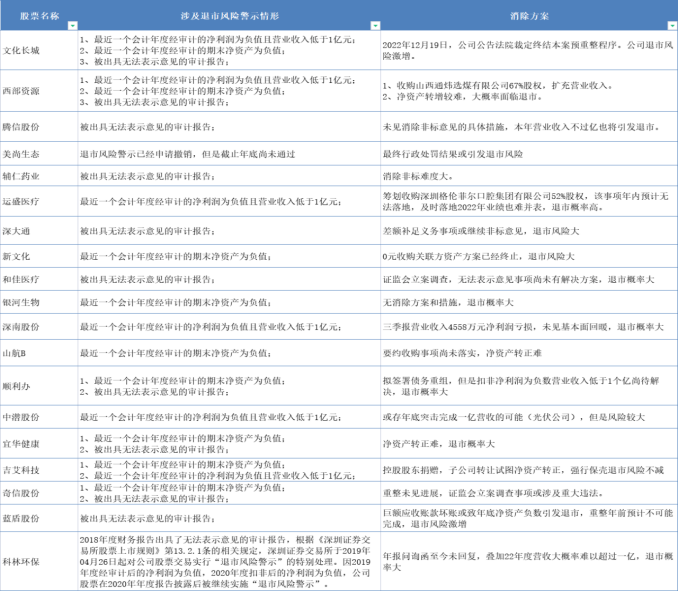
Task: Click the 无消除方案和措施 plan cell
Action: pos(529,302)
